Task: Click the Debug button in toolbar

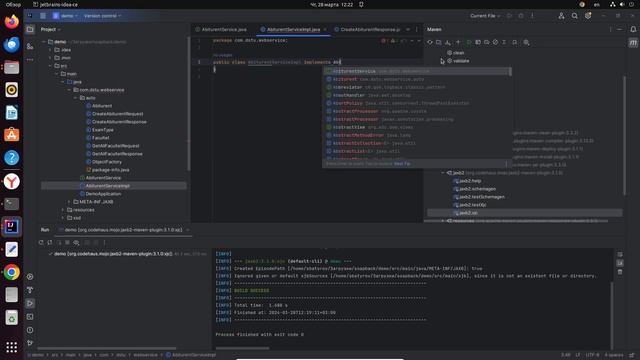Action: click(x=521, y=16)
